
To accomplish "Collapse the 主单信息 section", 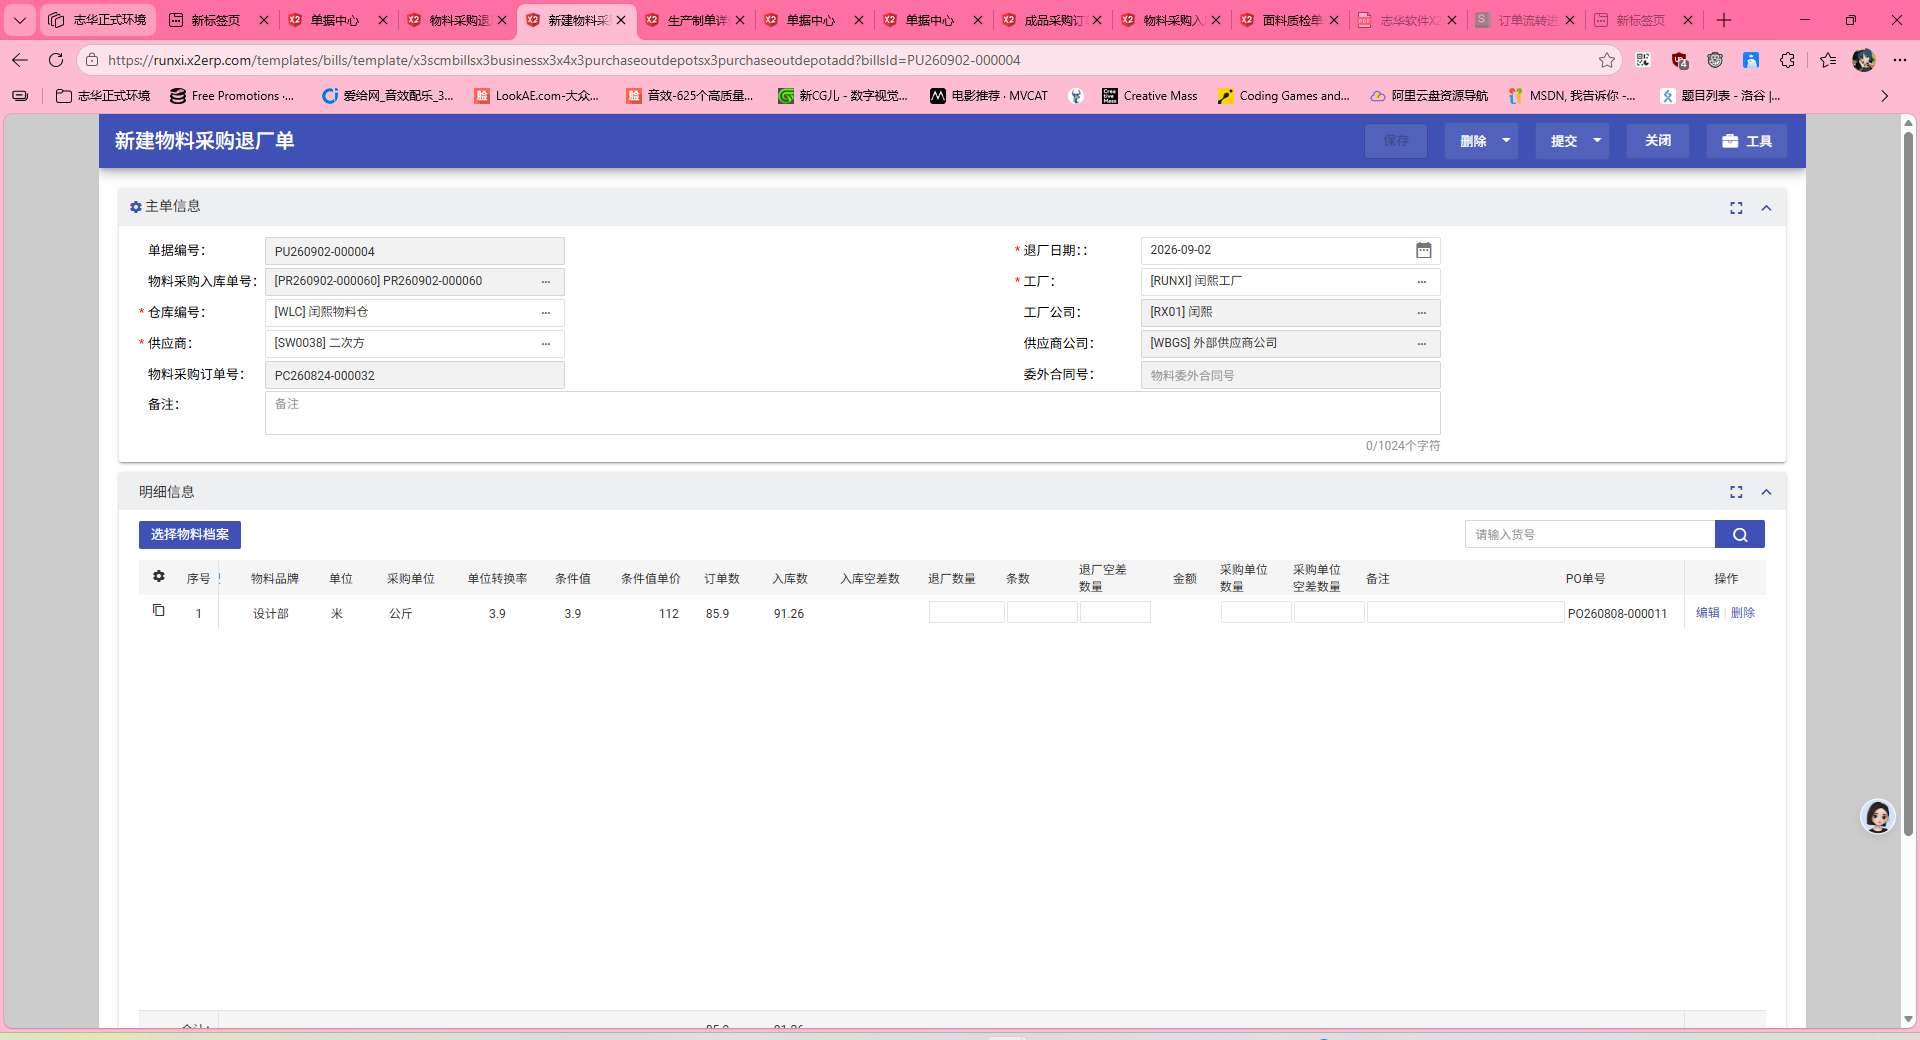I will pyautogui.click(x=1766, y=208).
